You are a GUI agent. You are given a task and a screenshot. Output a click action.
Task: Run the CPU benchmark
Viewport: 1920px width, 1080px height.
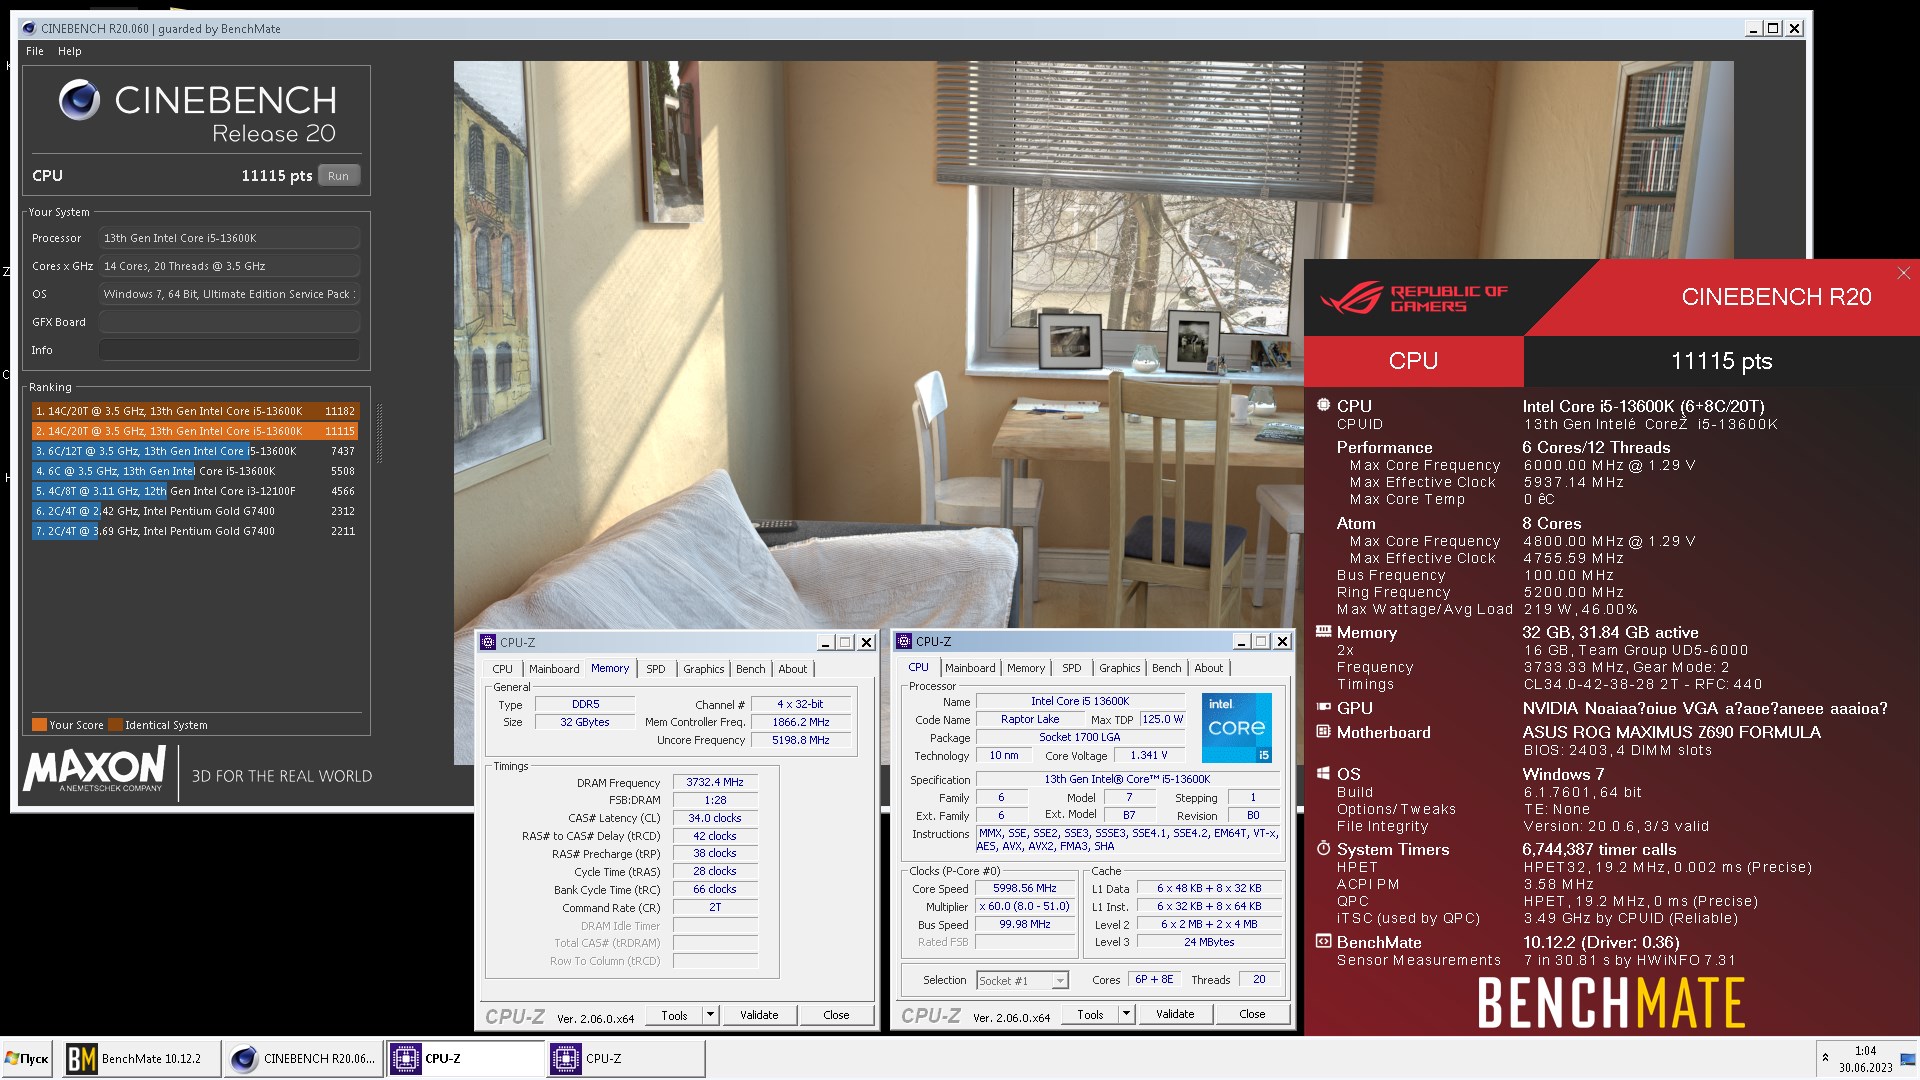tap(338, 176)
